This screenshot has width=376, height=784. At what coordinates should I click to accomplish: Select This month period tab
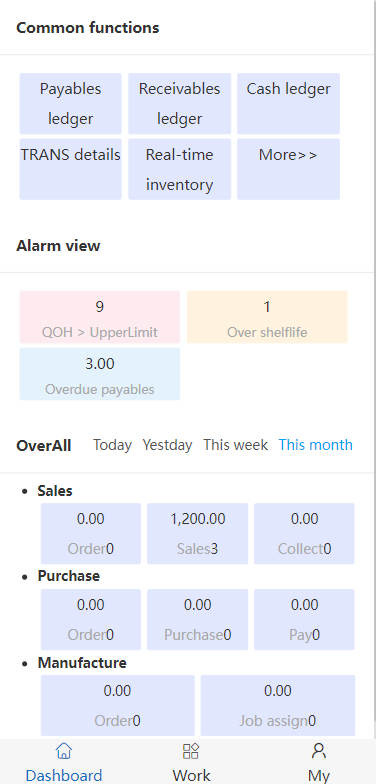[x=316, y=445]
